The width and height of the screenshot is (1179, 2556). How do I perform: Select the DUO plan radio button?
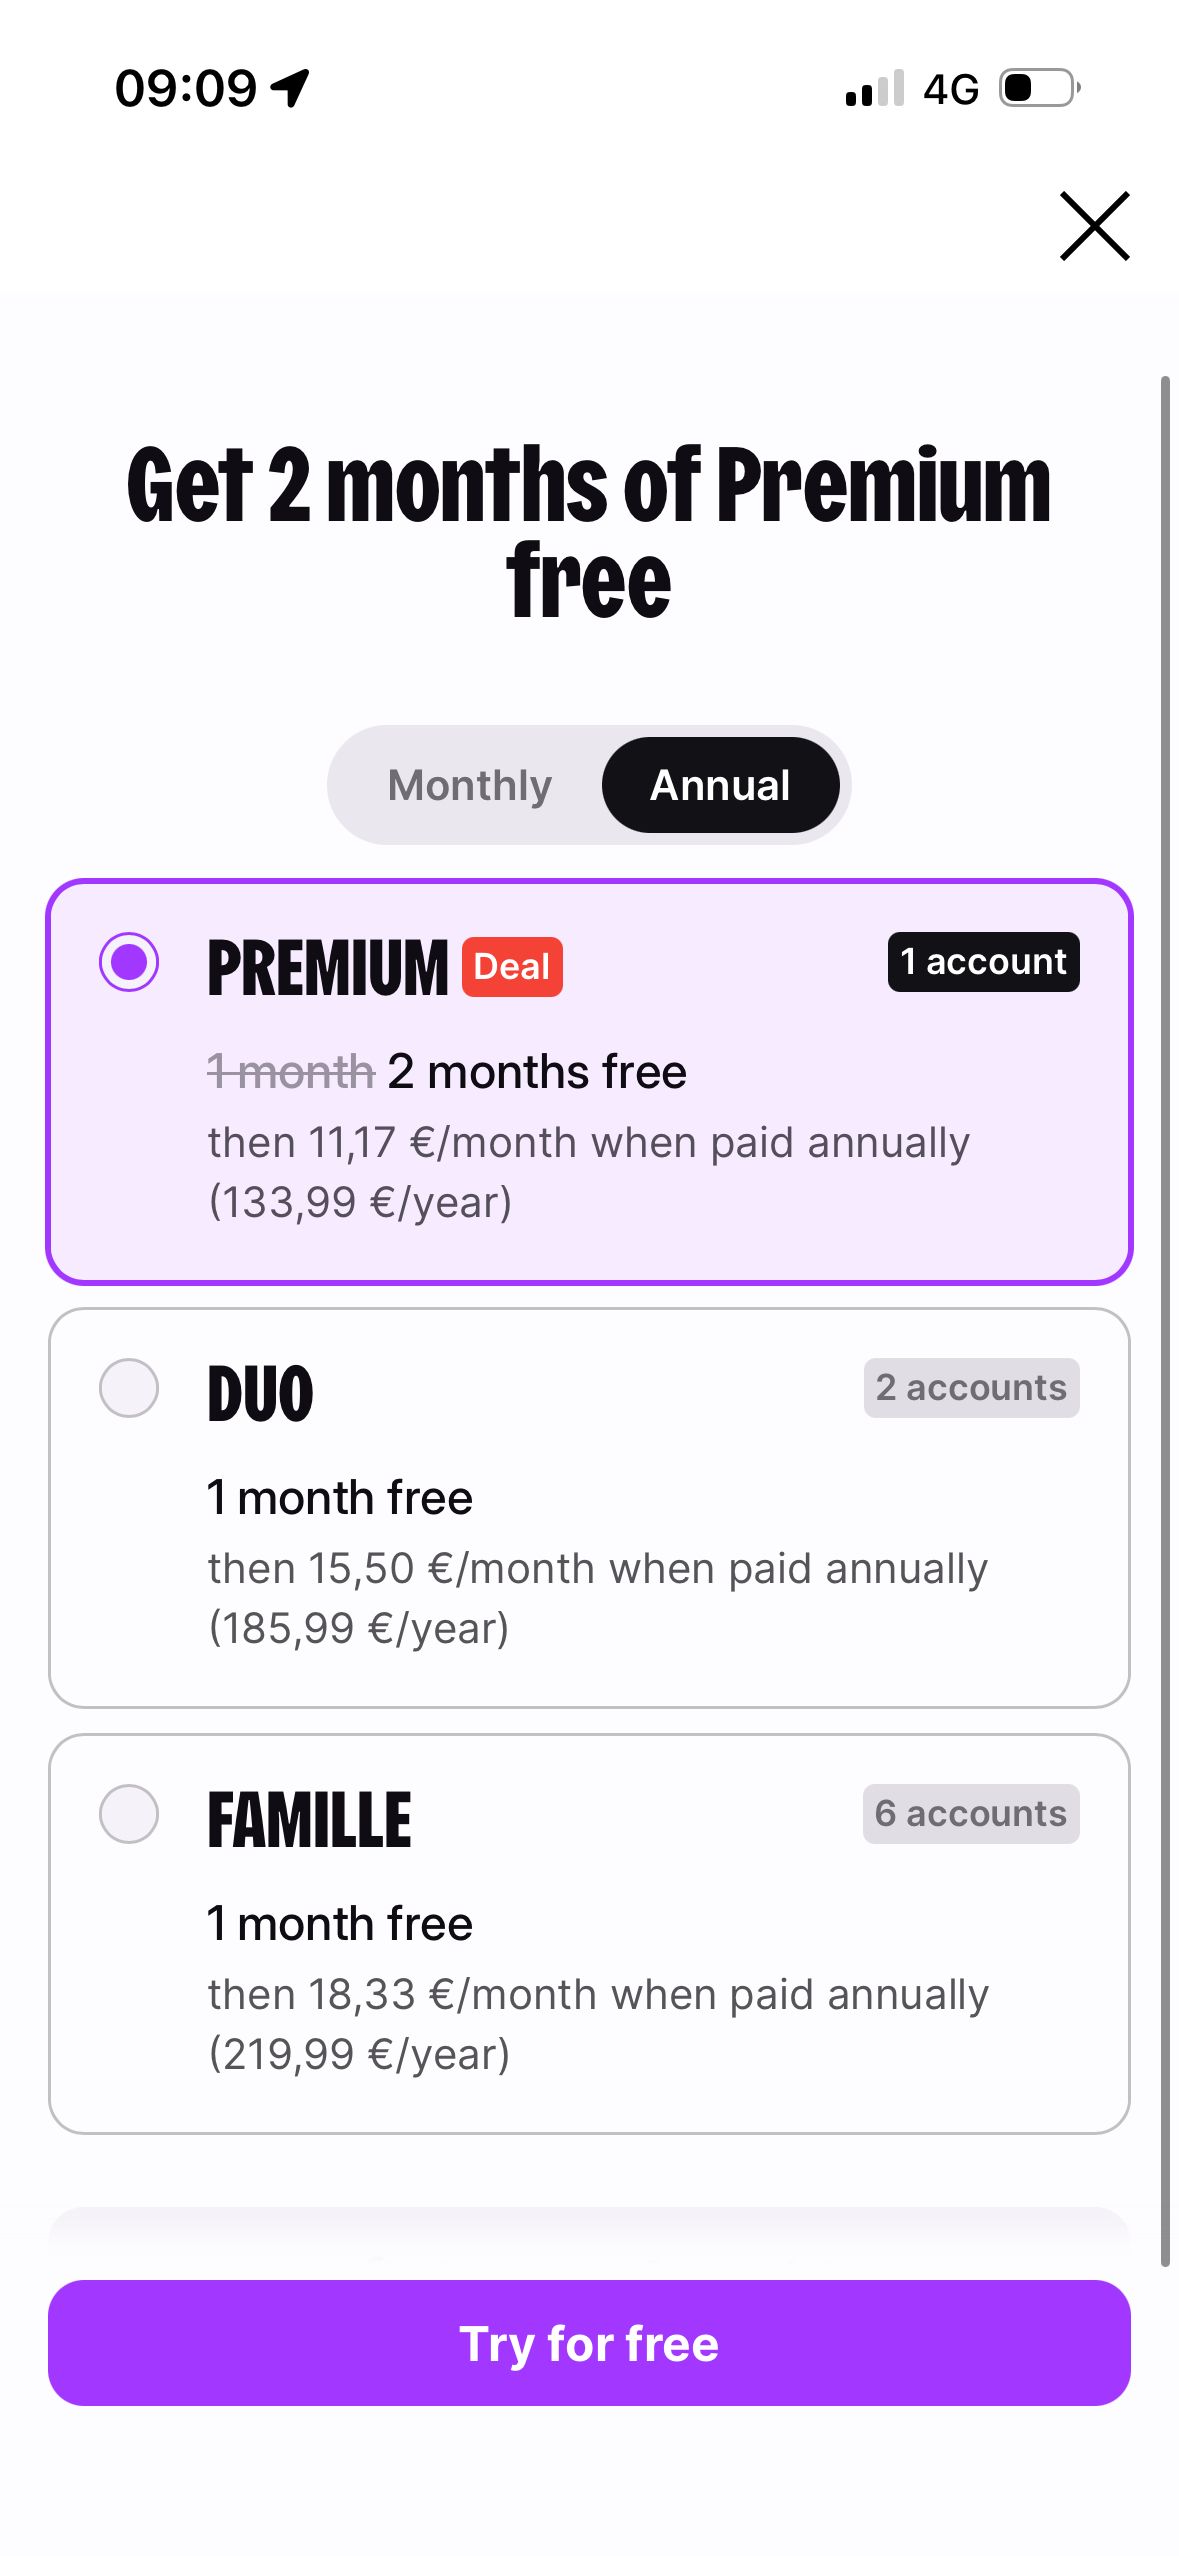(x=131, y=1387)
